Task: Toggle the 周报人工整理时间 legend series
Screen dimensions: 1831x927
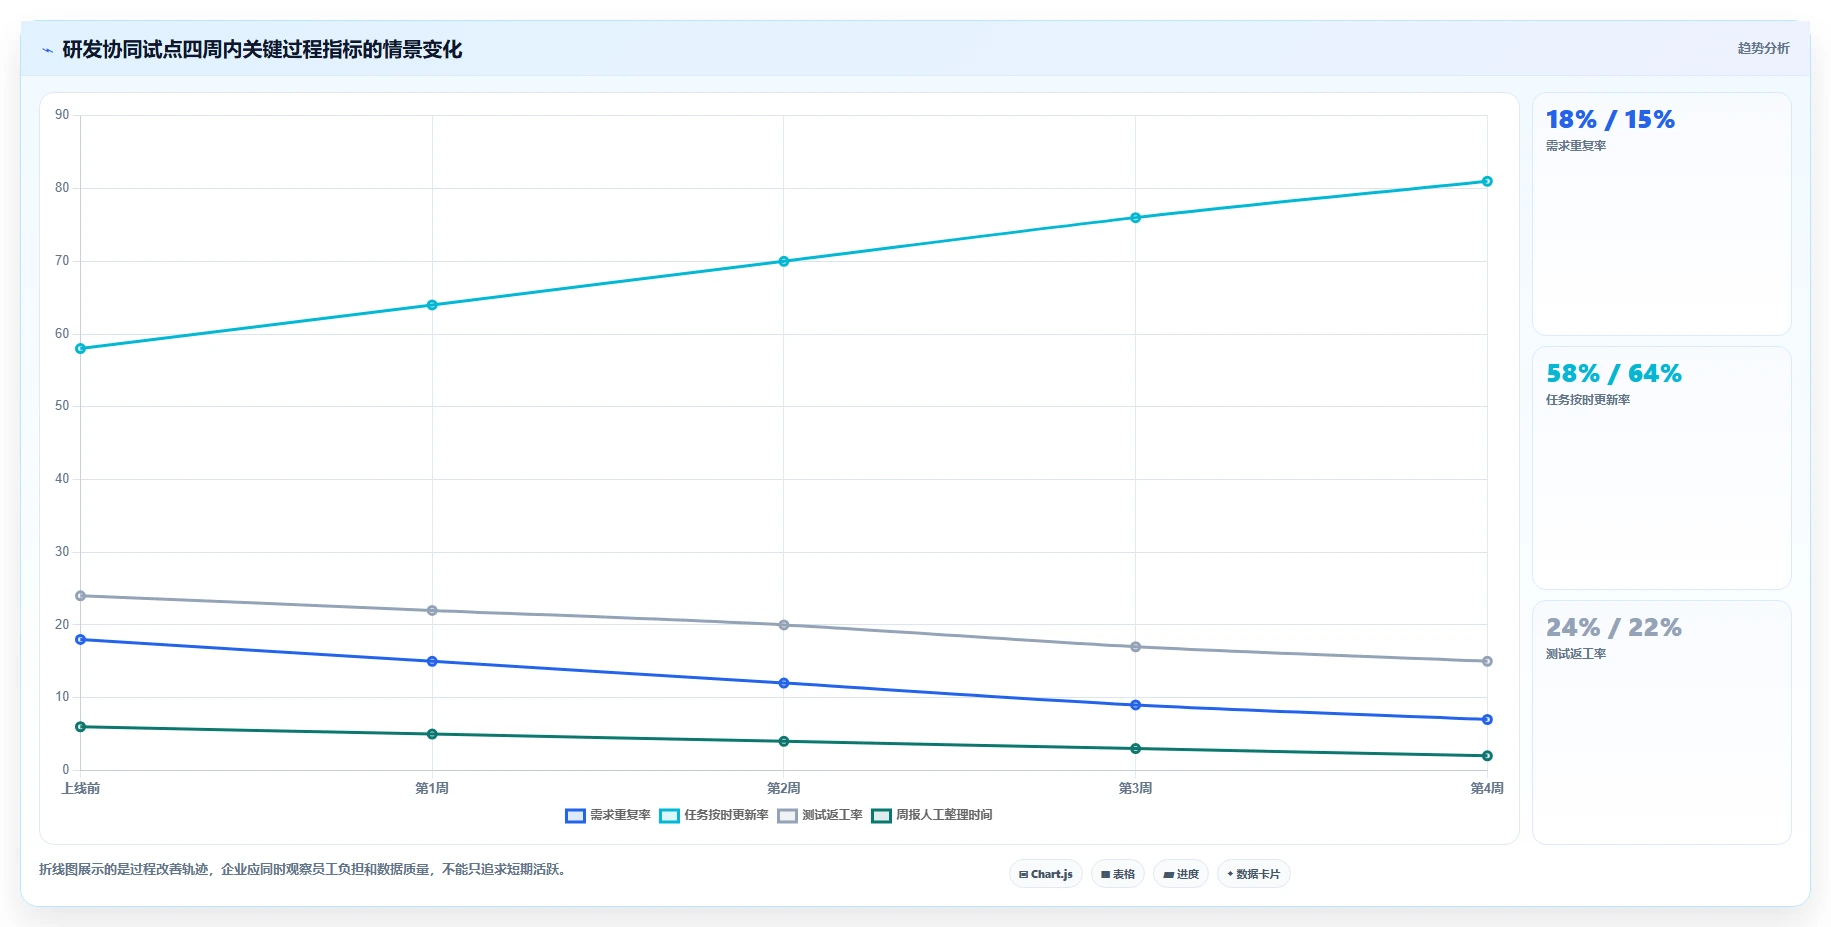Action: coord(932,815)
